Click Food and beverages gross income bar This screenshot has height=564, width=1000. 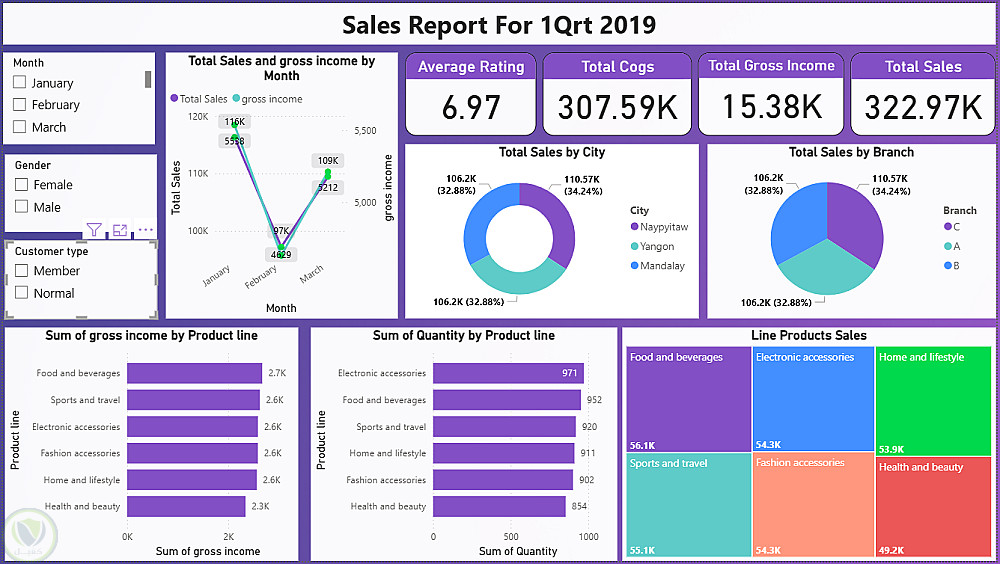(x=195, y=373)
